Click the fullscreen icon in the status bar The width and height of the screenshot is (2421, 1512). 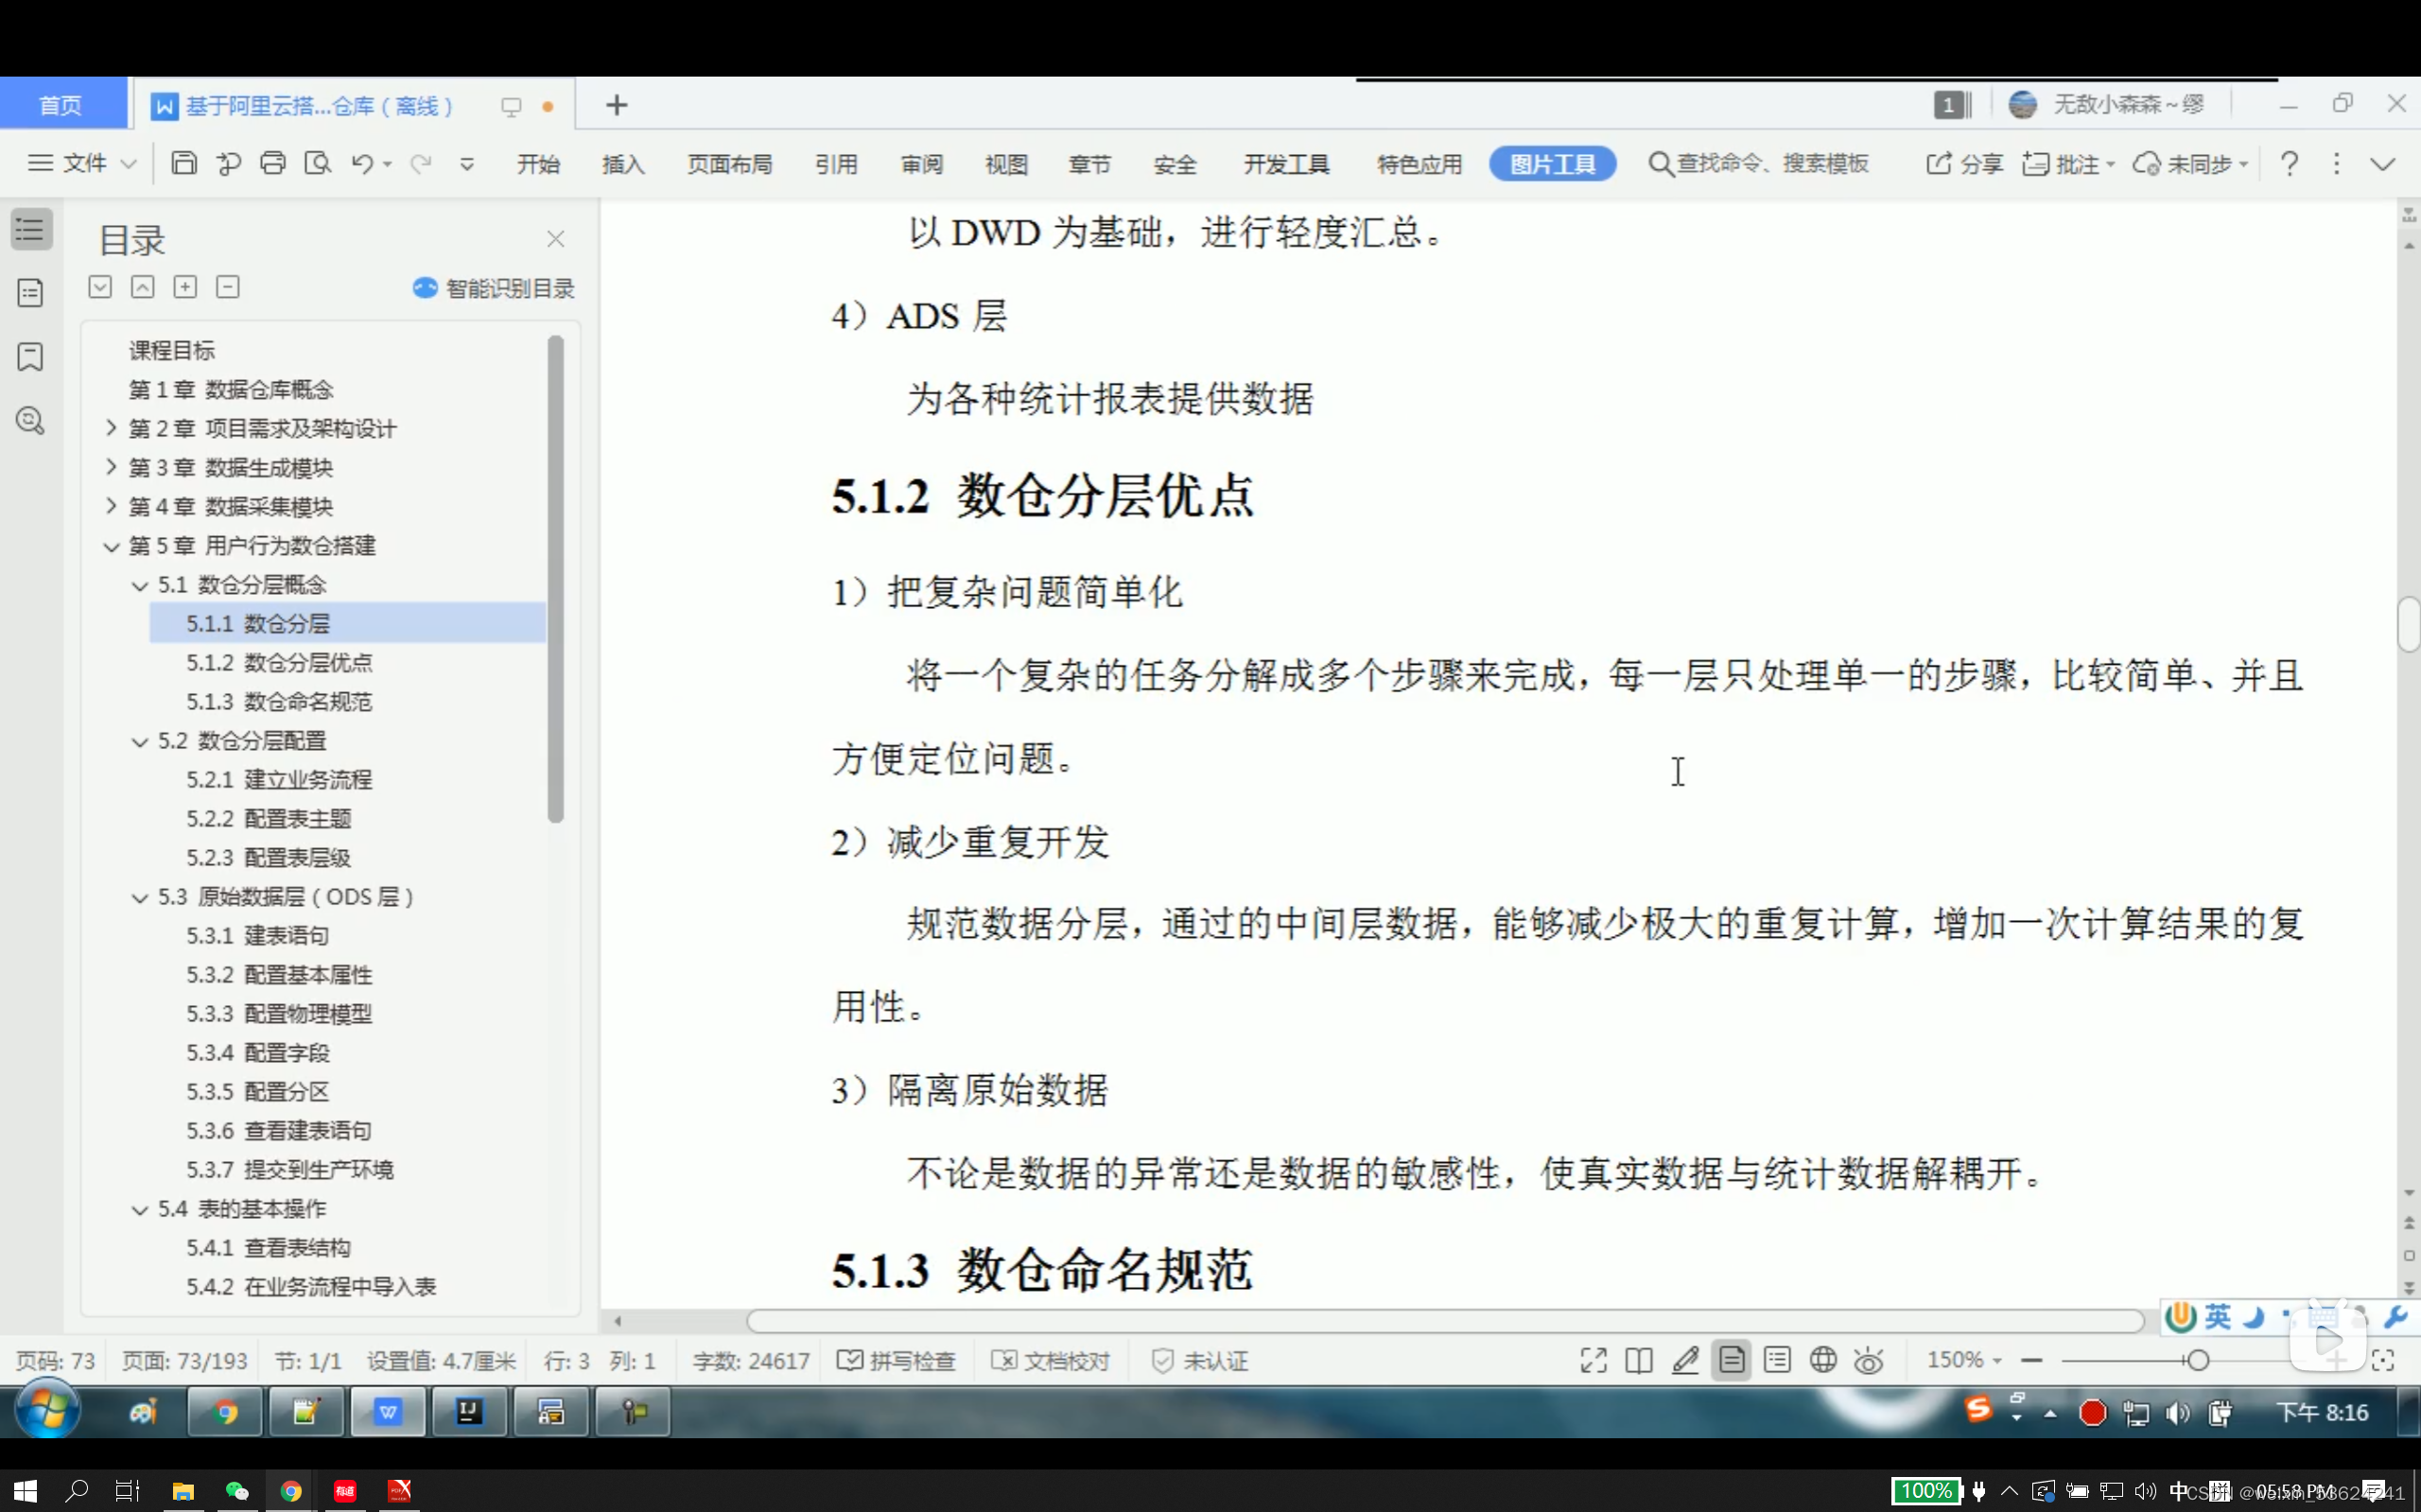1593,1360
